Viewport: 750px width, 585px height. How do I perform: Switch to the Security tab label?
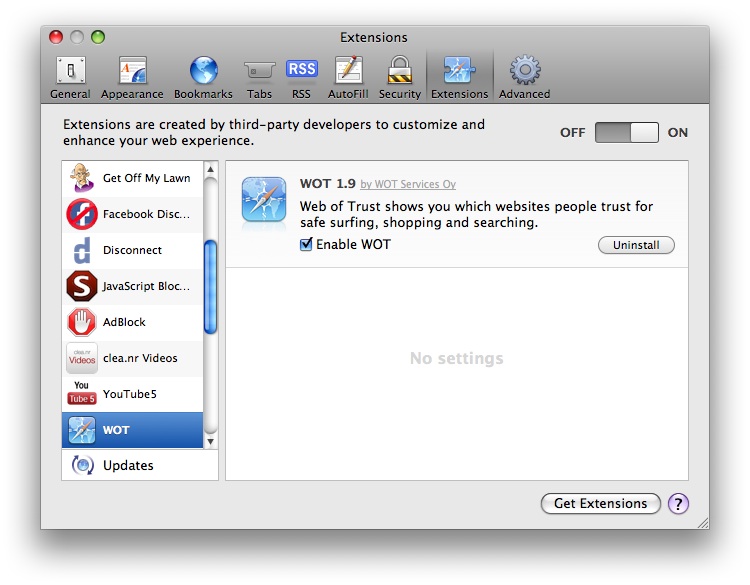(400, 94)
